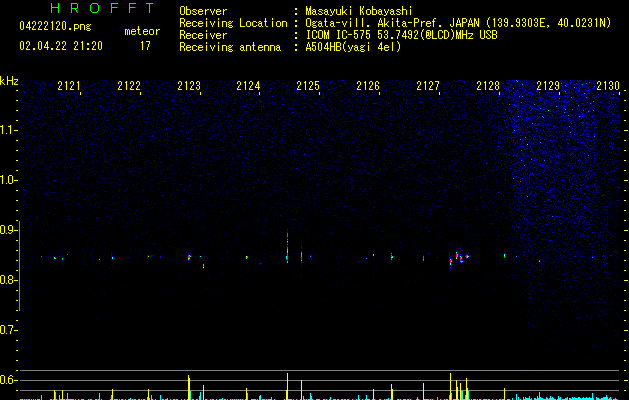Click the observer name Masayuki Kobayashi

pos(359,11)
